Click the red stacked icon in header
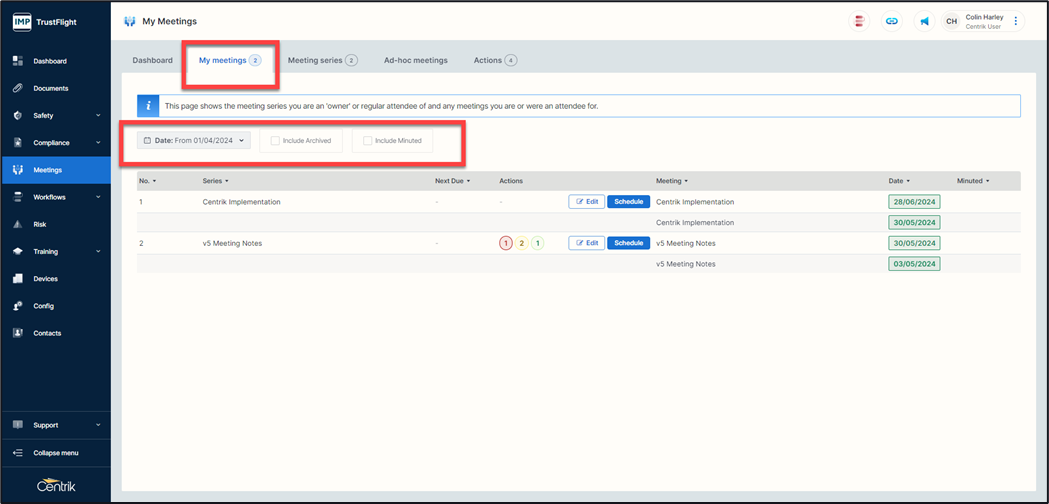Image resolution: width=1049 pixels, height=504 pixels. tap(858, 21)
